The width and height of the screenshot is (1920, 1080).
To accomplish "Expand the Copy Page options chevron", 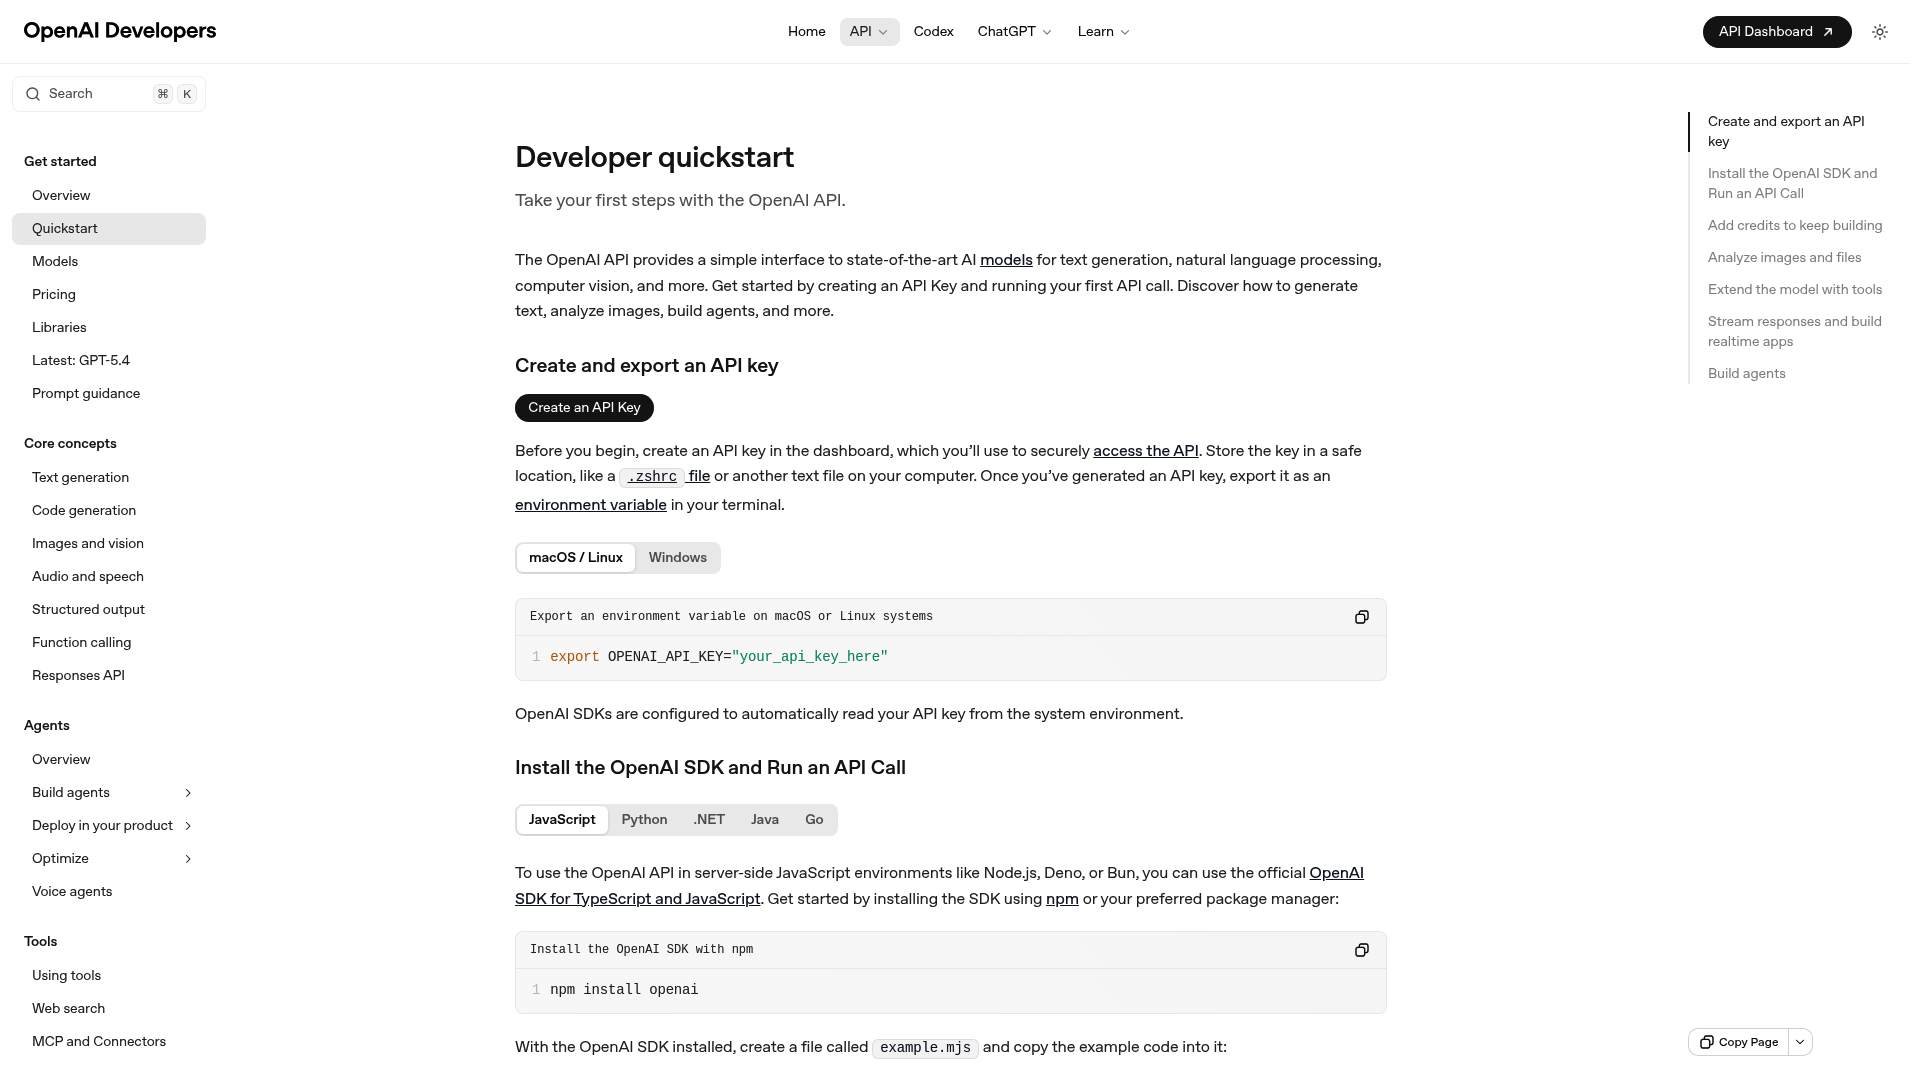I will pos(1800,1042).
